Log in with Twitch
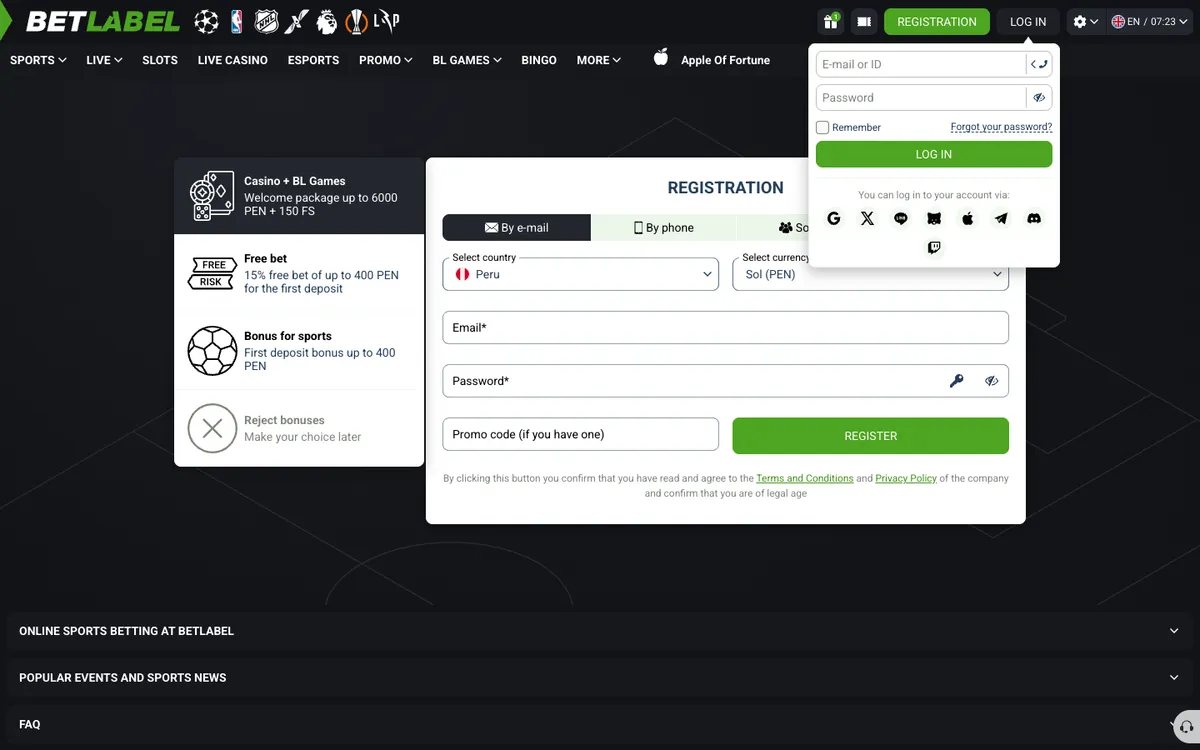Image resolution: width=1200 pixels, height=750 pixels. (934, 248)
